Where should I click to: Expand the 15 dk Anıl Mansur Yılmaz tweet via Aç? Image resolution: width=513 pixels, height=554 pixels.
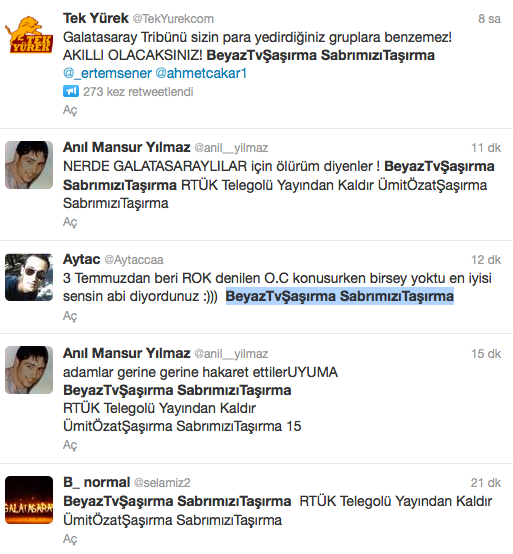point(70,445)
